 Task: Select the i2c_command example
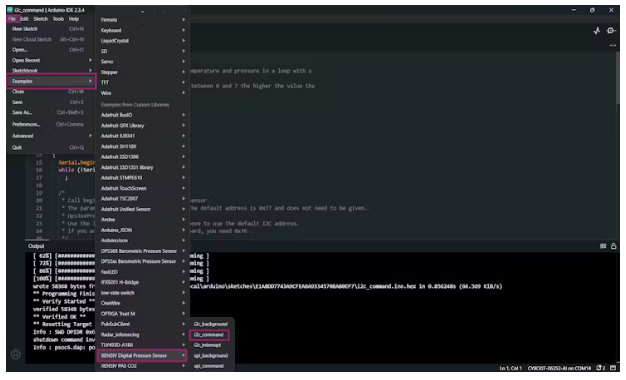(x=209, y=335)
